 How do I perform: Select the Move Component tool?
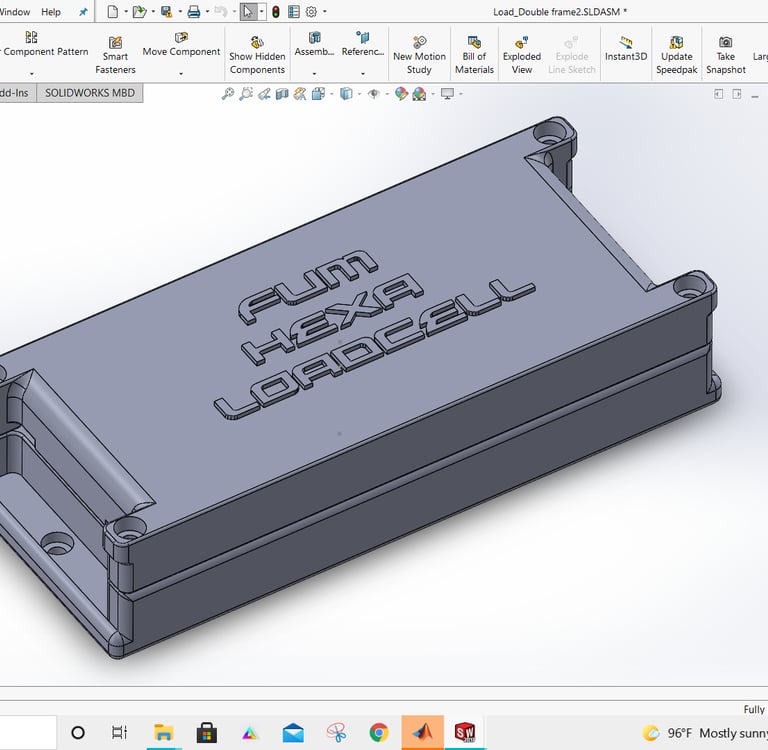181,45
